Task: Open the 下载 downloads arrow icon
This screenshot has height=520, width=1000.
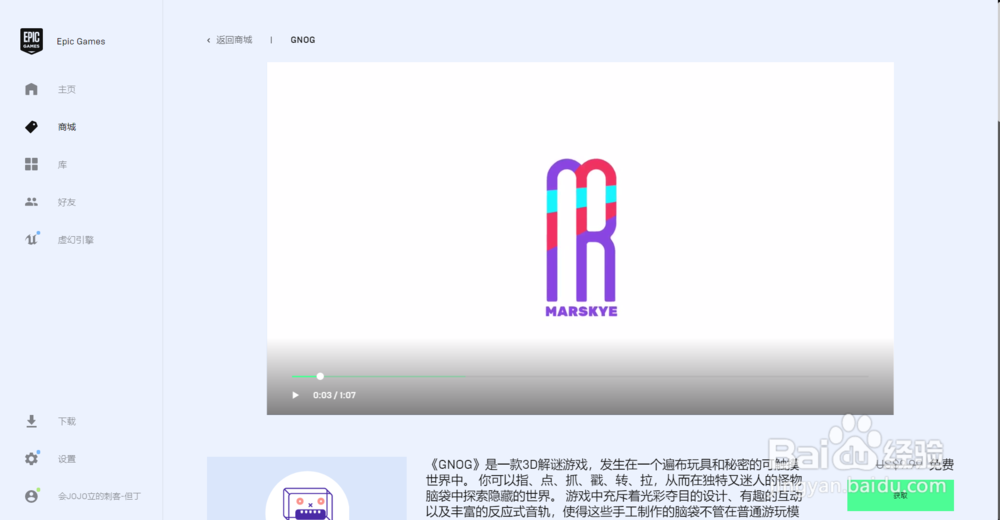Action: click(x=31, y=421)
